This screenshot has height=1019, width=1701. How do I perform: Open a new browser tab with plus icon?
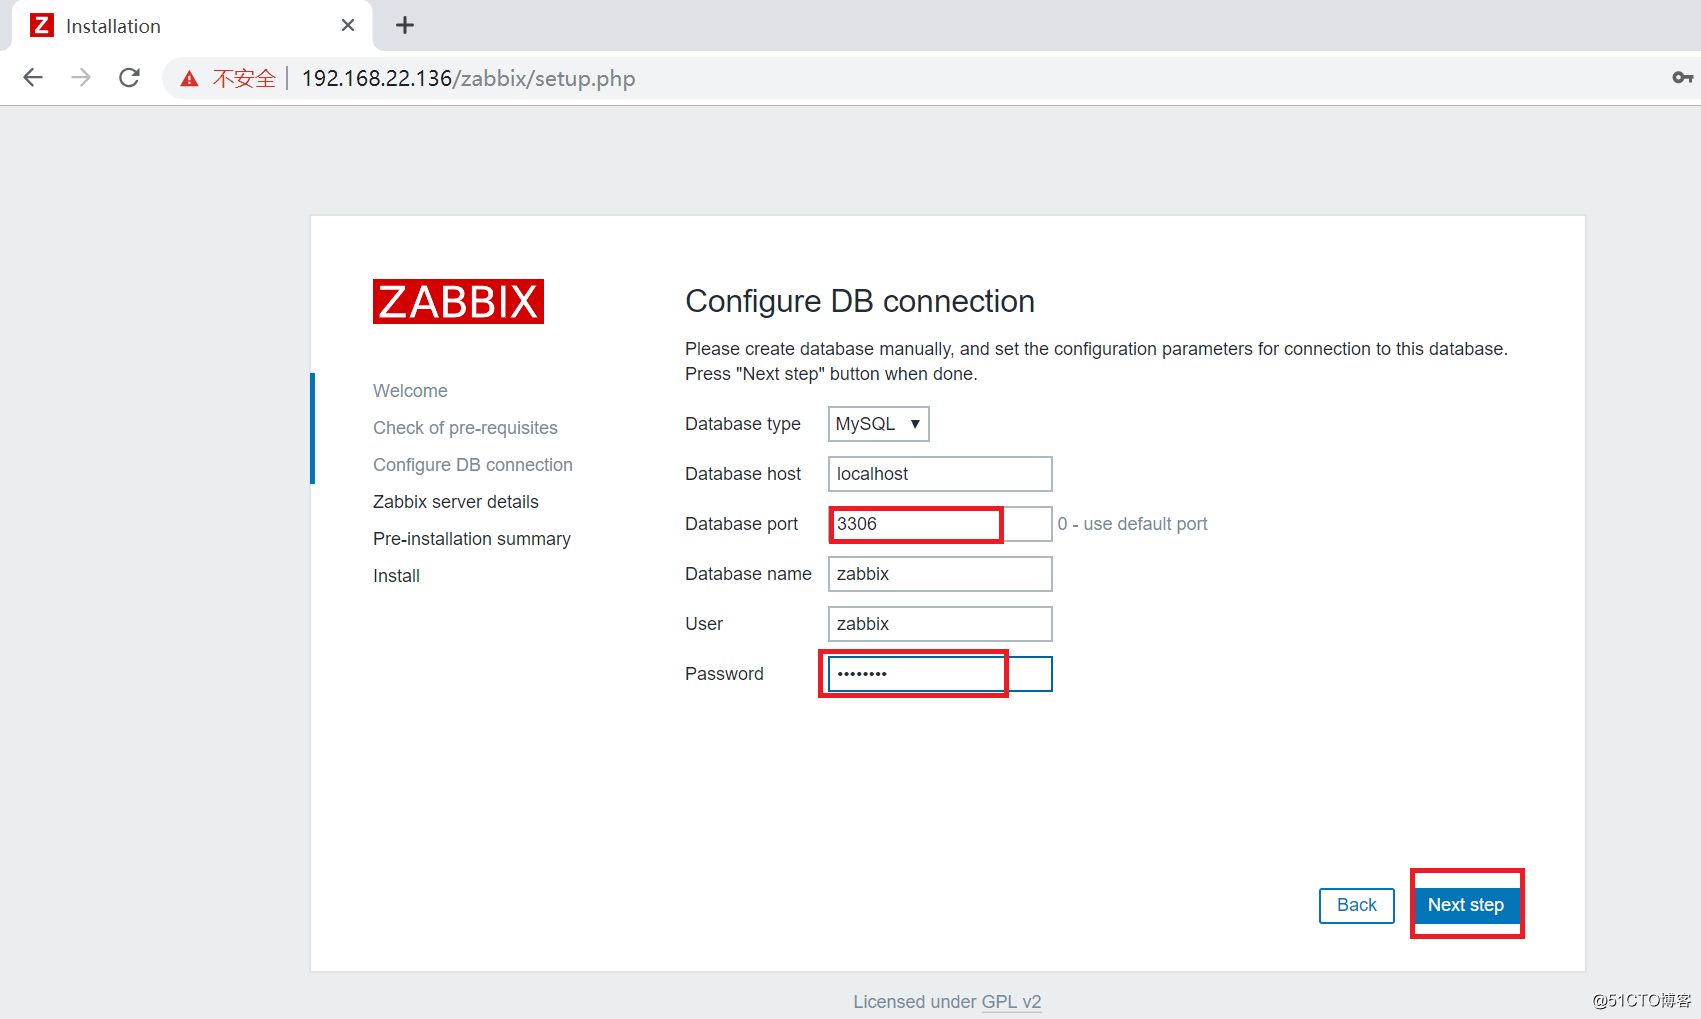[x=405, y=25]
